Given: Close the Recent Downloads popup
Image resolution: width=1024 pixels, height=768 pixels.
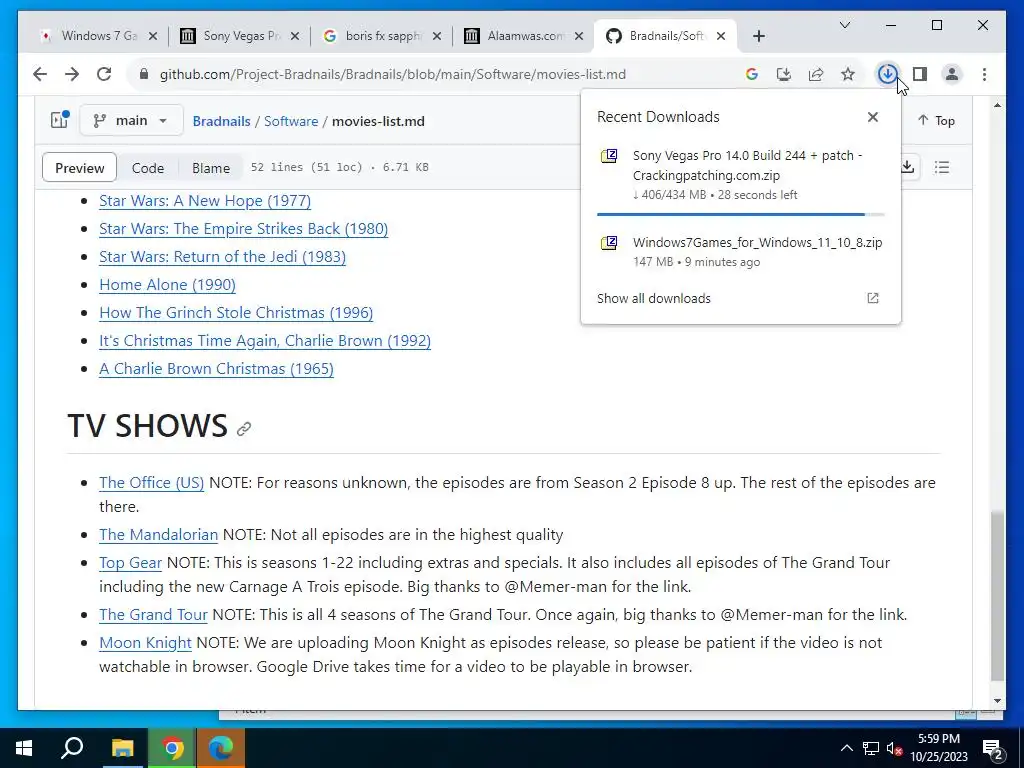Looking at the screenshot, I should coord(872,117).
